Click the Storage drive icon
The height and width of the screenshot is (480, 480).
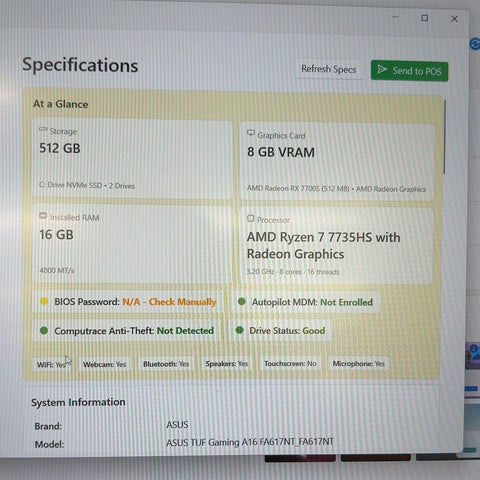pos(43,129)
